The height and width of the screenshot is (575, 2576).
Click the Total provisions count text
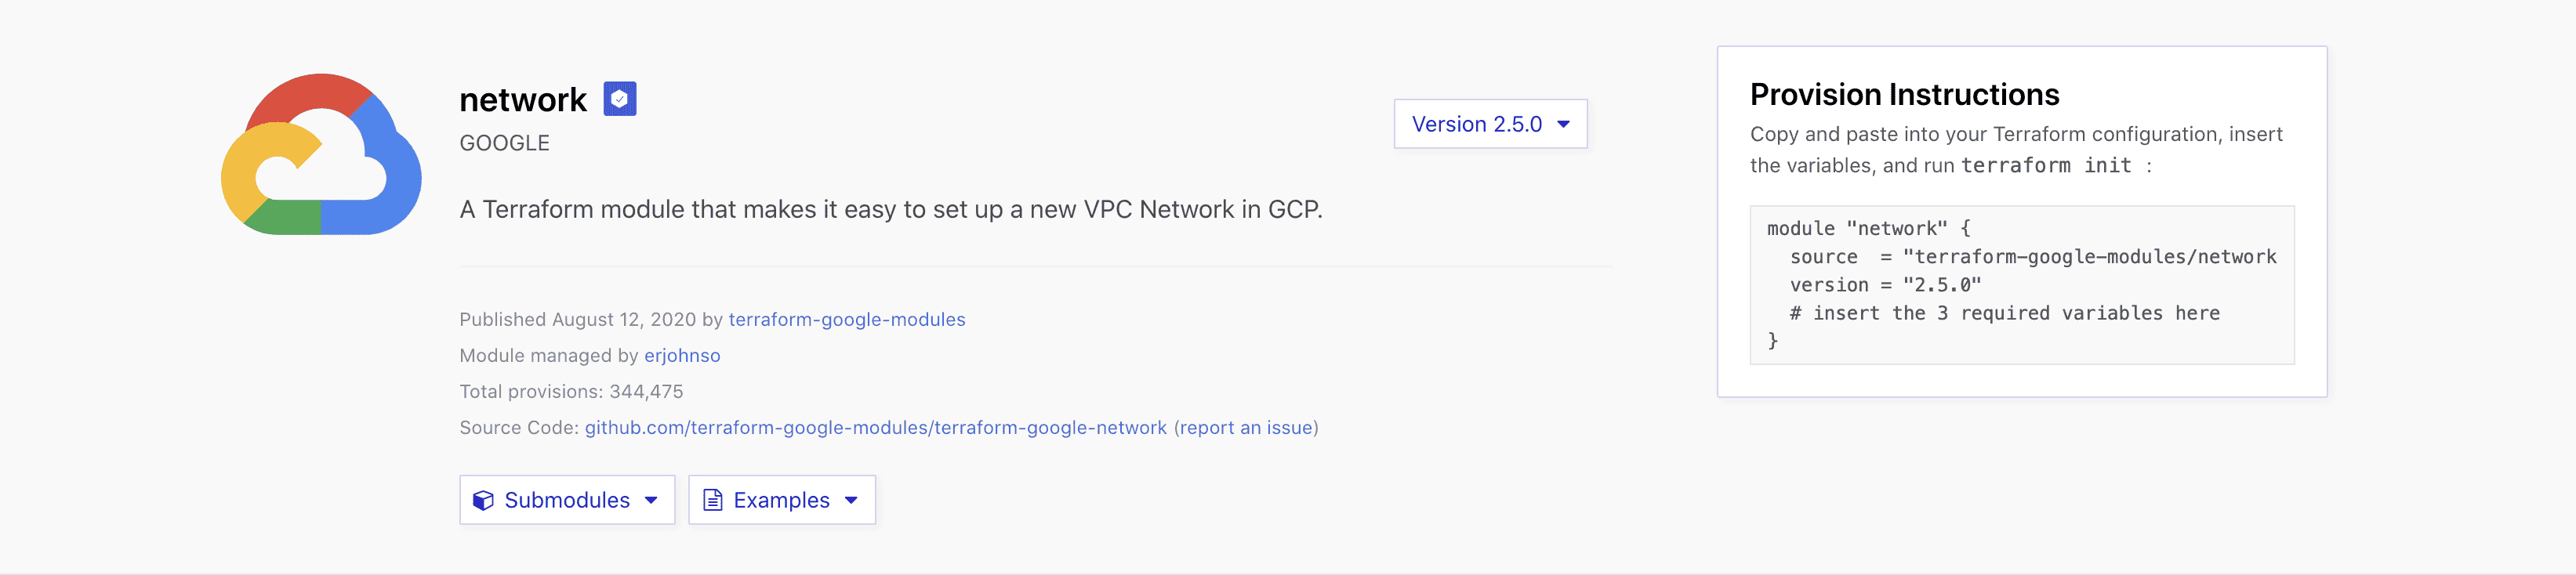pyautogui.click(x=571, y=391)
